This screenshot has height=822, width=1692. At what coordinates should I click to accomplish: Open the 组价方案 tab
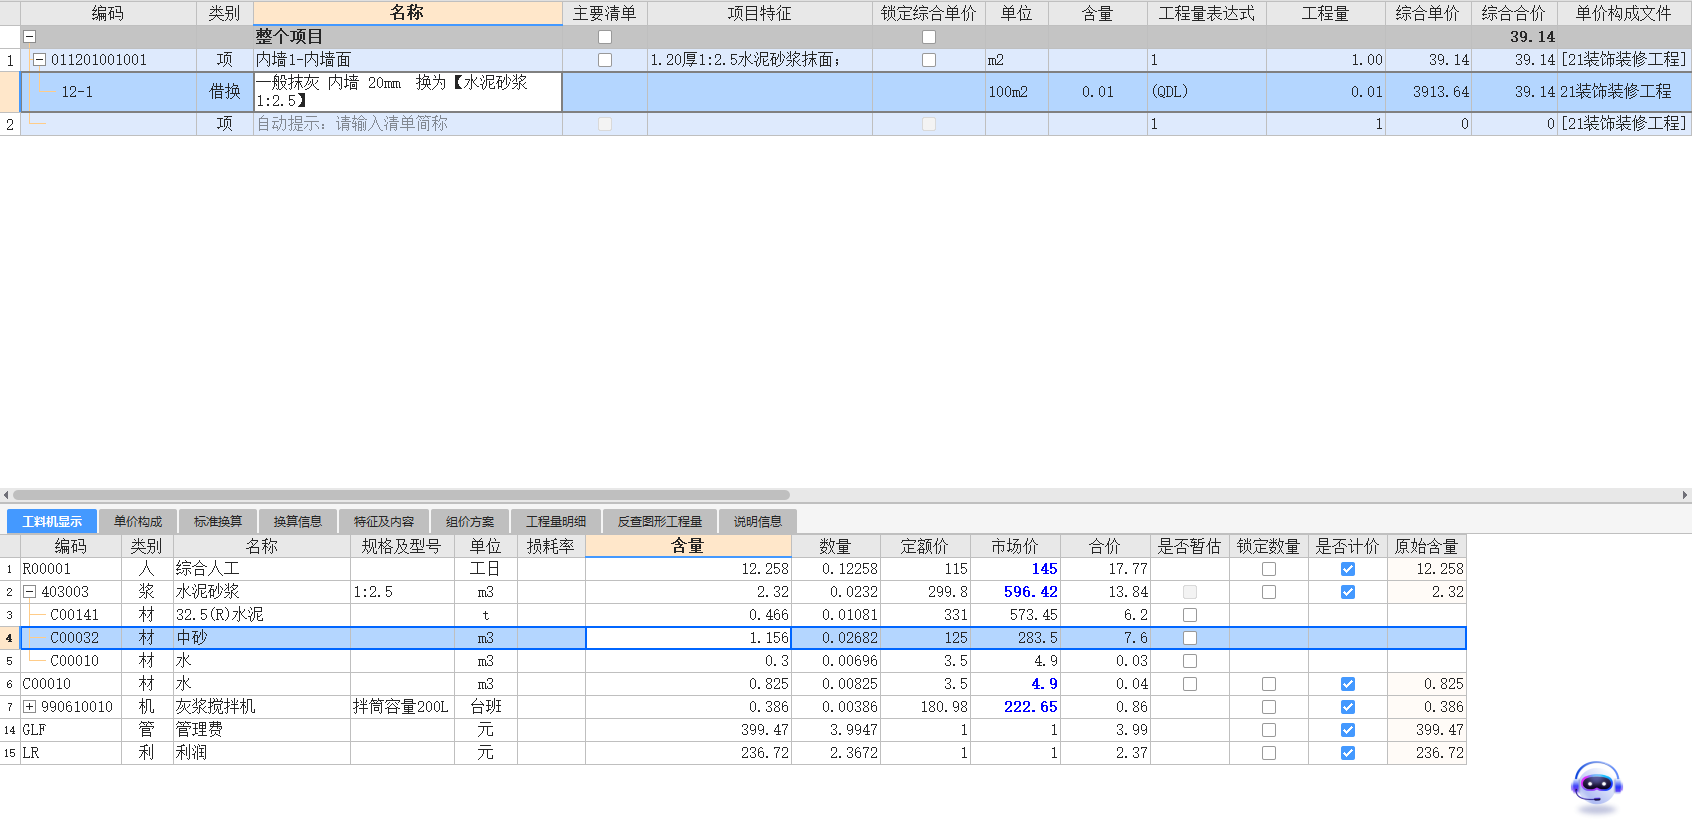(470, 521)
